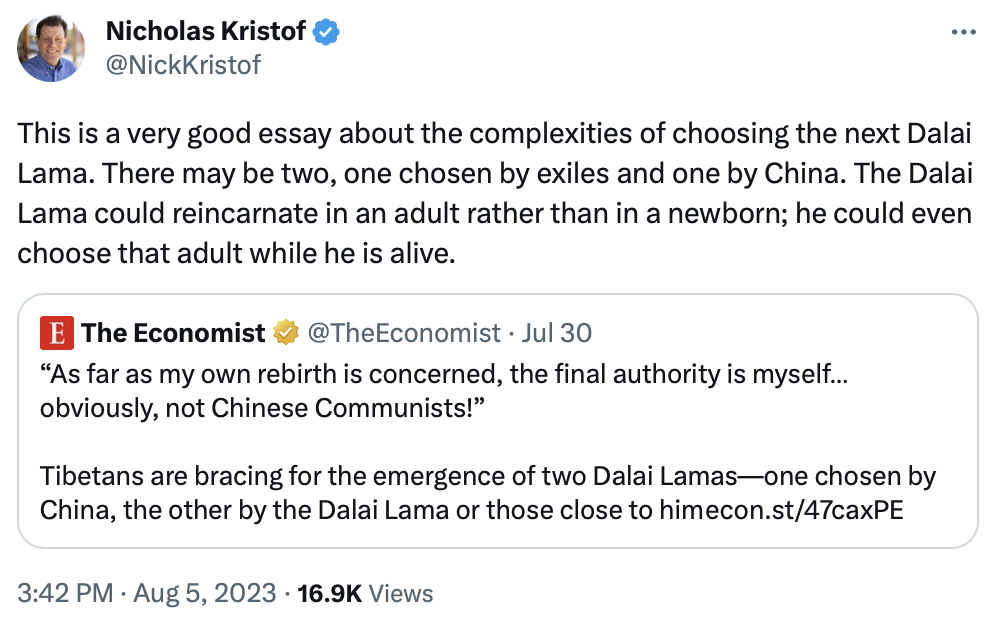The image size is (998, 620).
Task: Click the Jul 30 quoted tweet date
Action: pos(556,332)
